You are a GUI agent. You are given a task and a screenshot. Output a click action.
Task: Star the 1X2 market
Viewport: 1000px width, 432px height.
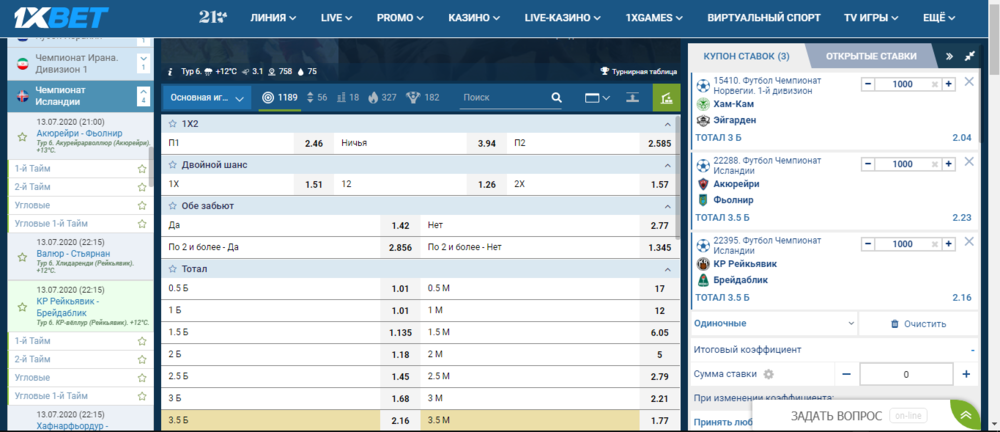coord(172,124)
